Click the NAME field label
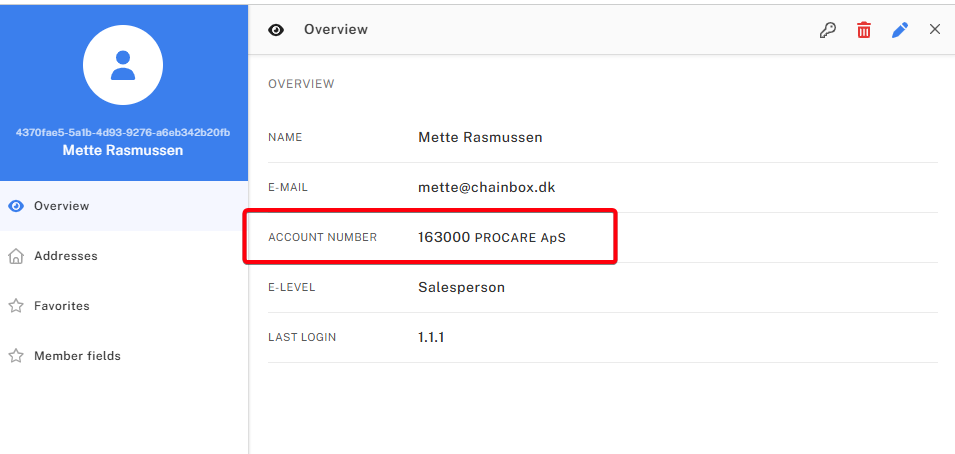955x454 pixels. coord(285,138)
